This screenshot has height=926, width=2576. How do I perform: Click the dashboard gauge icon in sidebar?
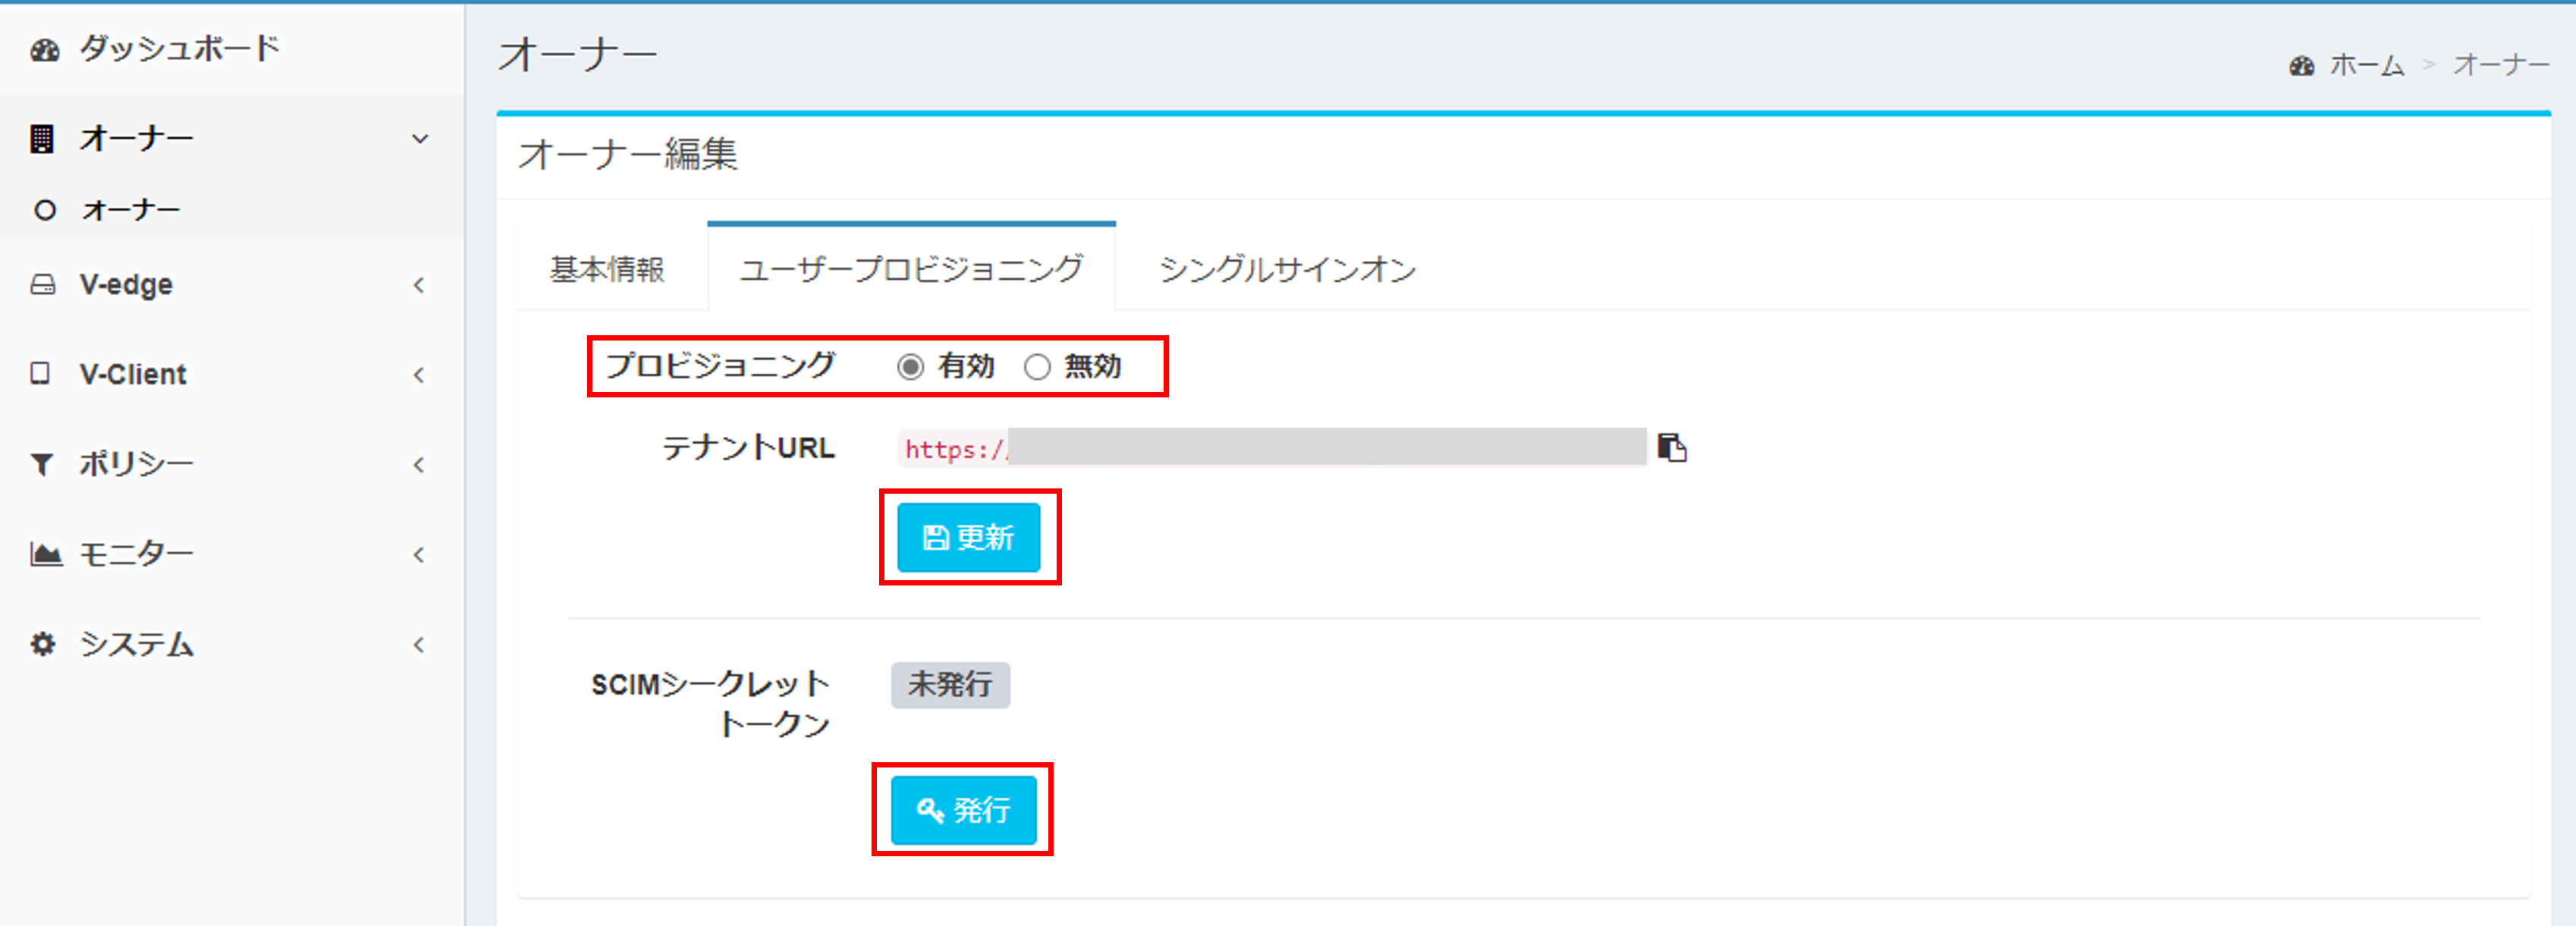[x=44, y=50]
